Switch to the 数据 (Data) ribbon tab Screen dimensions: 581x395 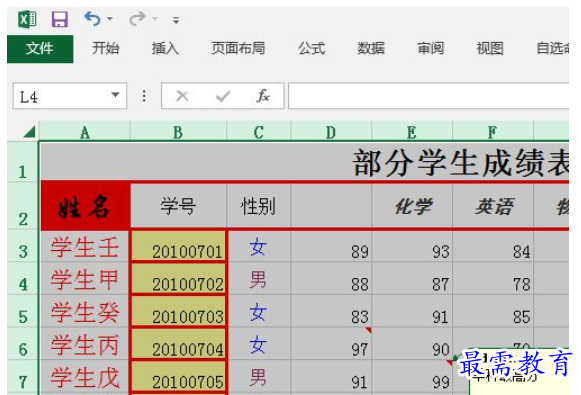click(371, 49)
